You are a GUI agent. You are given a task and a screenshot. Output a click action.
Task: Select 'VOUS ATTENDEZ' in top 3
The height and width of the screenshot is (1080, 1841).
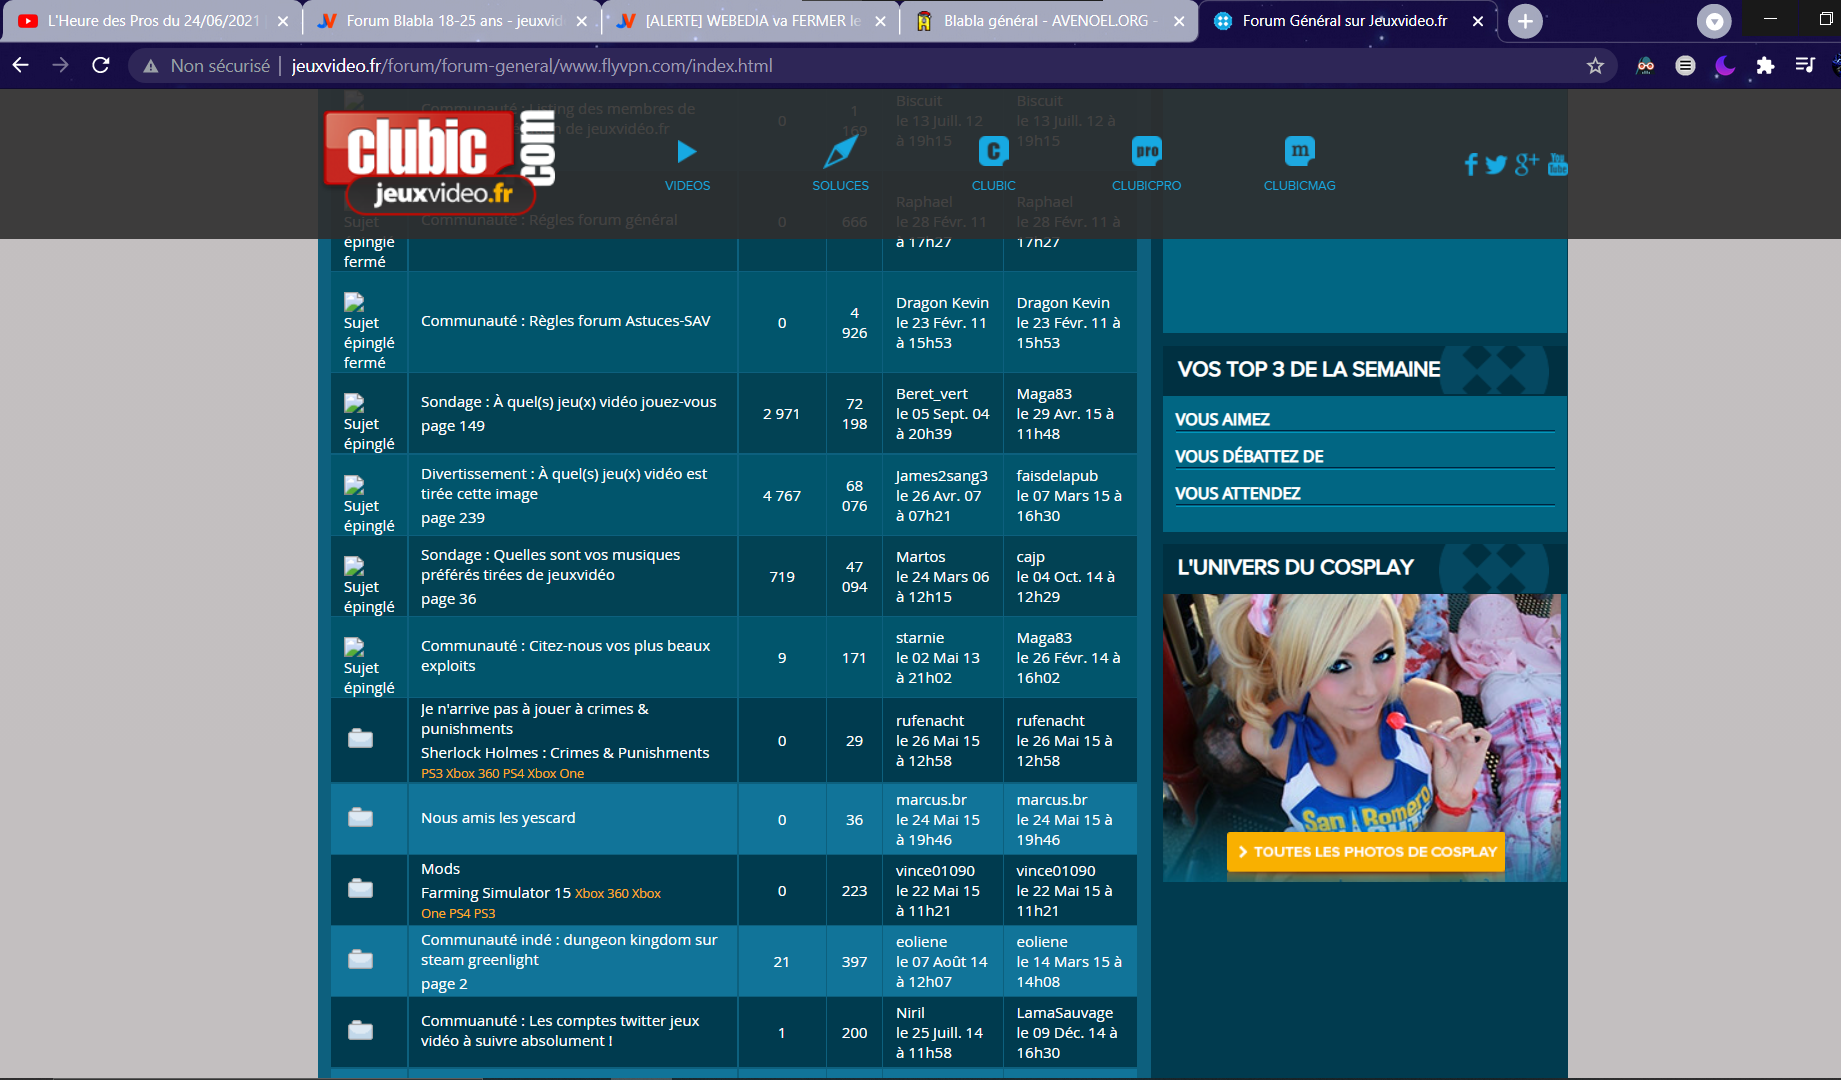(x=1238, y=494)
